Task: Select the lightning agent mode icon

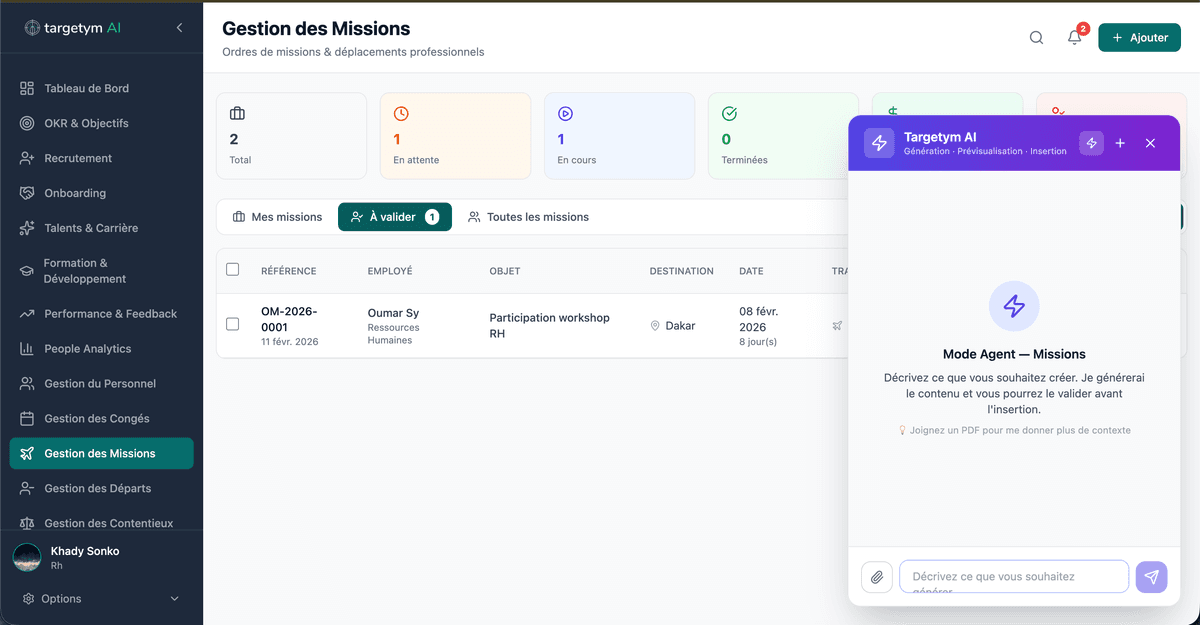Action: (1091, 143)
